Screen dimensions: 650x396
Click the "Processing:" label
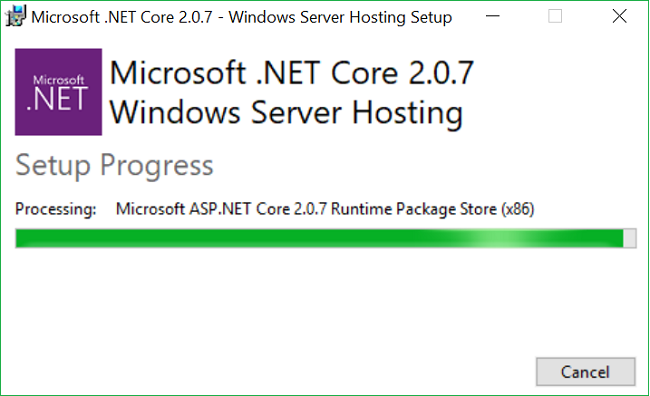(x=56, y=209)
